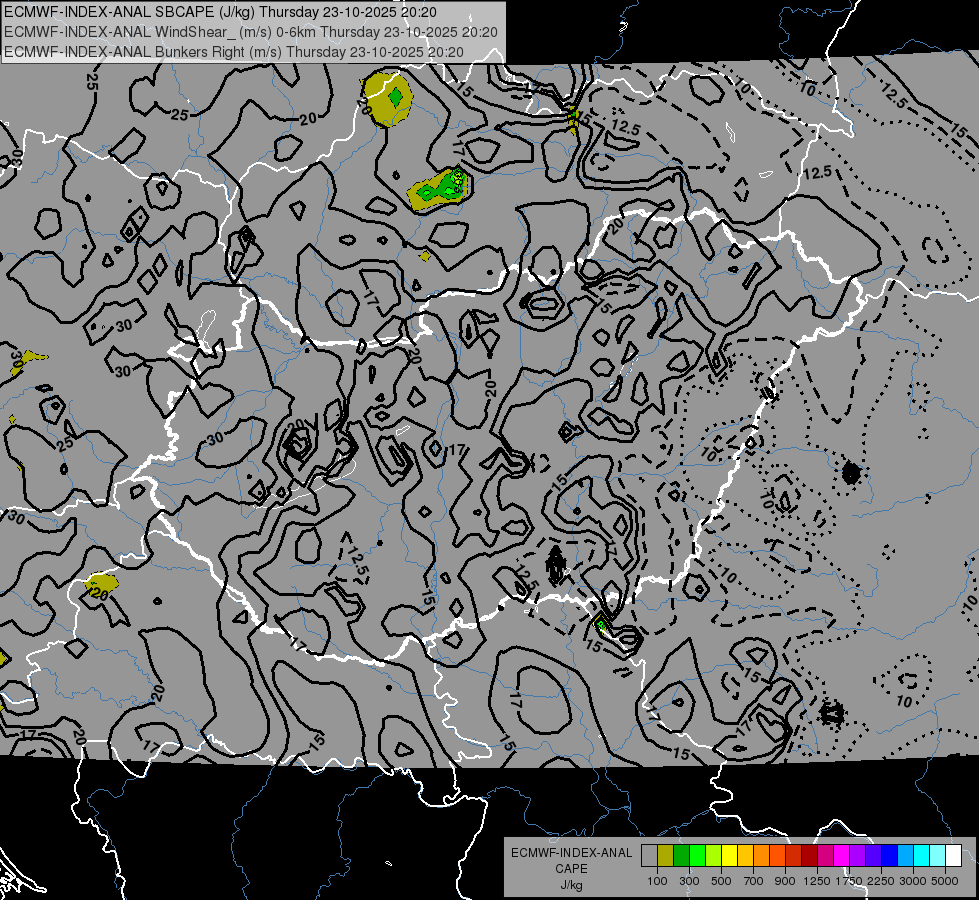Click the Bunkers Right header line
Image resolution: width=979 pixels, height=900 pixels.
tap(234, 52)
